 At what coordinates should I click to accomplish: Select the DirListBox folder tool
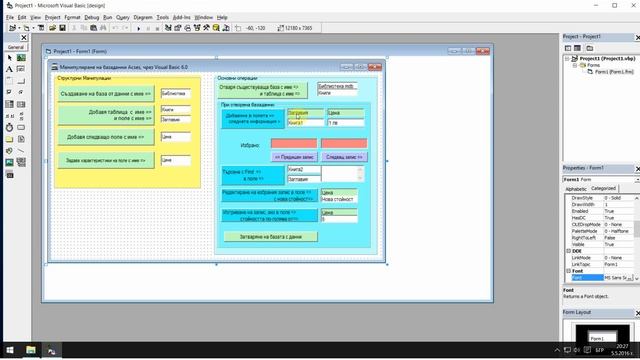pos(9,139)
